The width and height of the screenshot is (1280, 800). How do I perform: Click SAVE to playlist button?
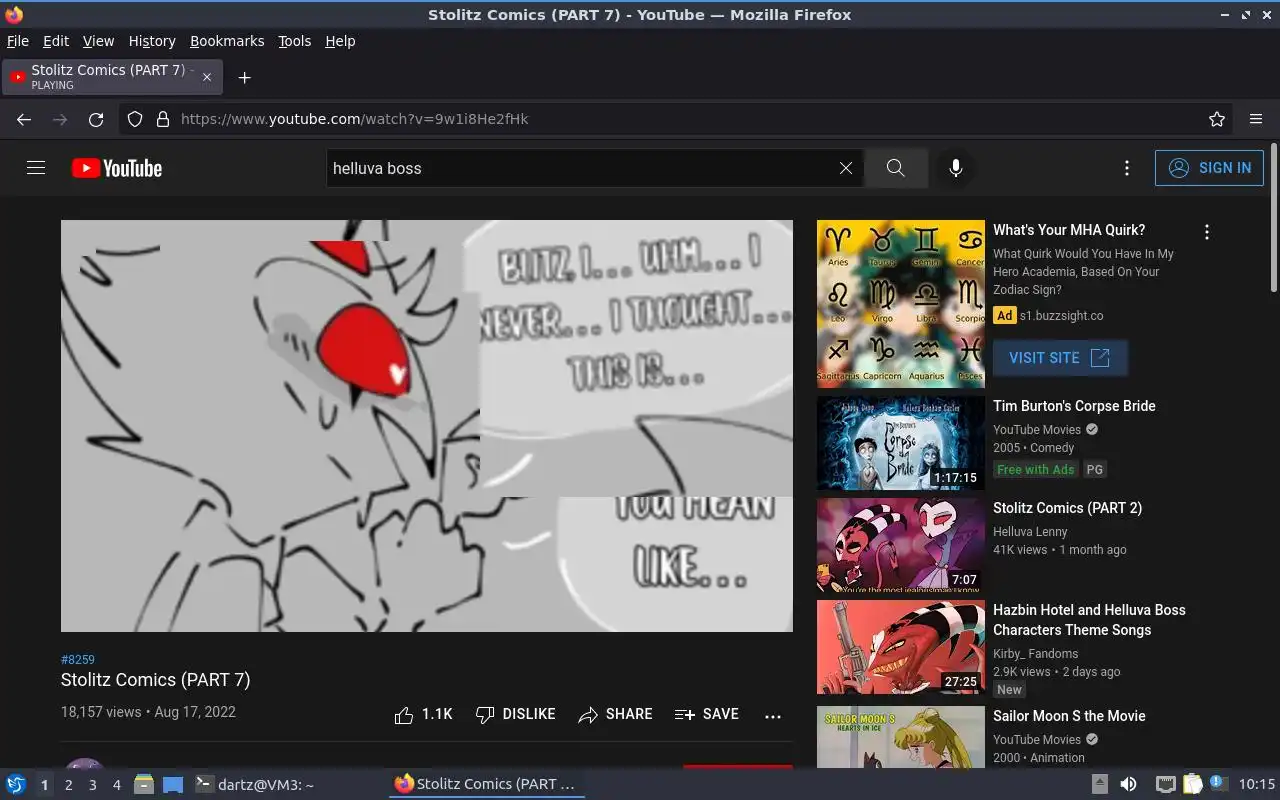click(707, 714)
